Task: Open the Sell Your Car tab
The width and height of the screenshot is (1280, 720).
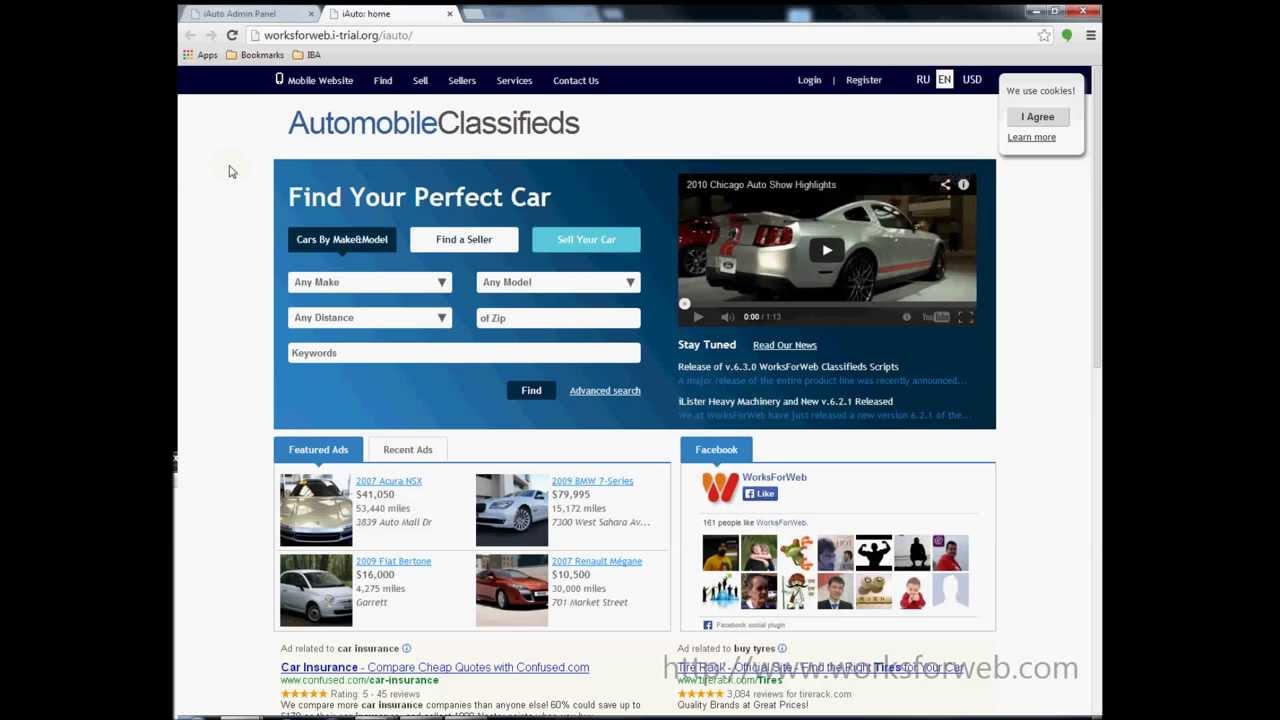Action: [x=586, y=240]
